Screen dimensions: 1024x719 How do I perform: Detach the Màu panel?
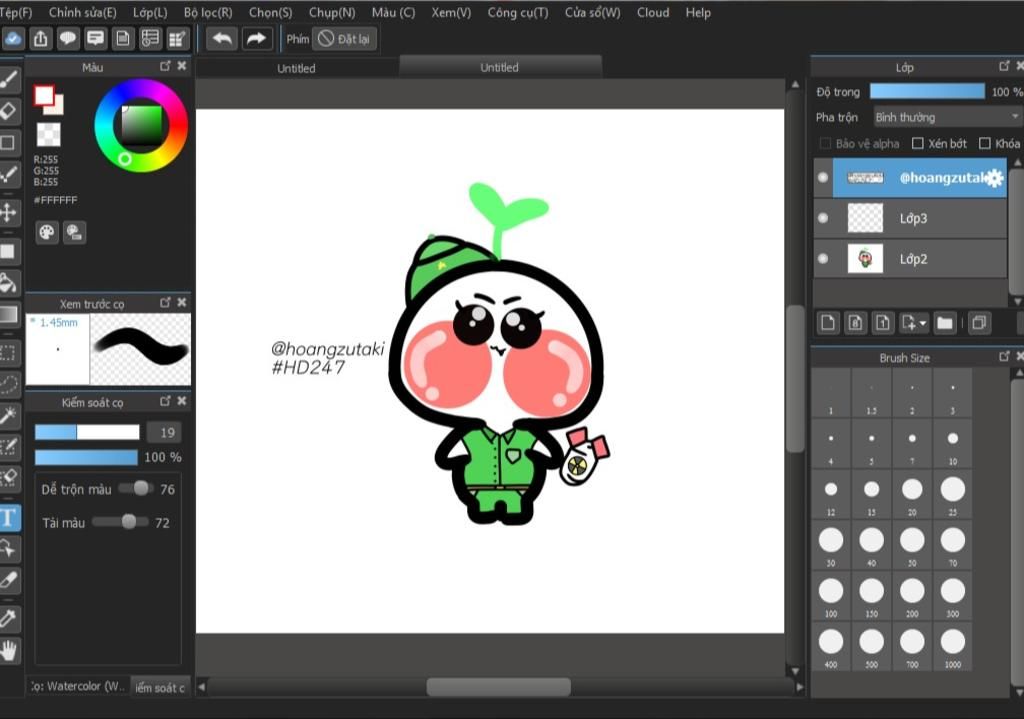tap(165, 66)
